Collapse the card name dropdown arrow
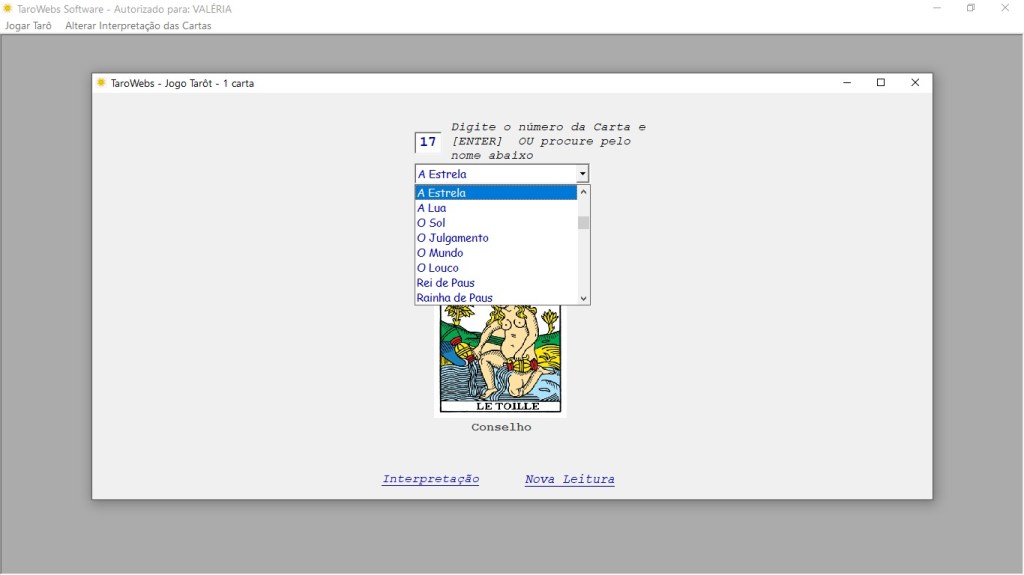The image size is (1024, 575). (x=582, y=174)
